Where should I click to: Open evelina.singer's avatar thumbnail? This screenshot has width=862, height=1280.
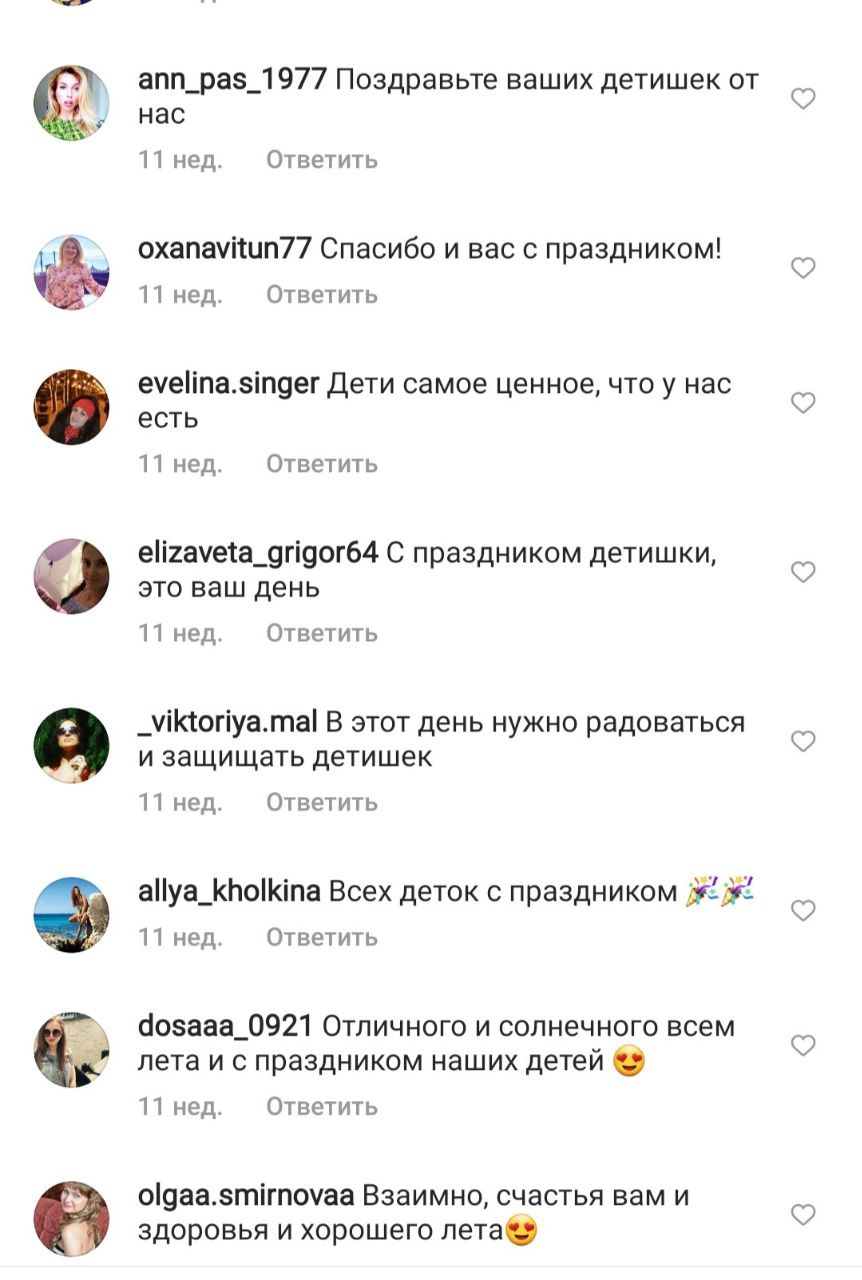[71, 407]
